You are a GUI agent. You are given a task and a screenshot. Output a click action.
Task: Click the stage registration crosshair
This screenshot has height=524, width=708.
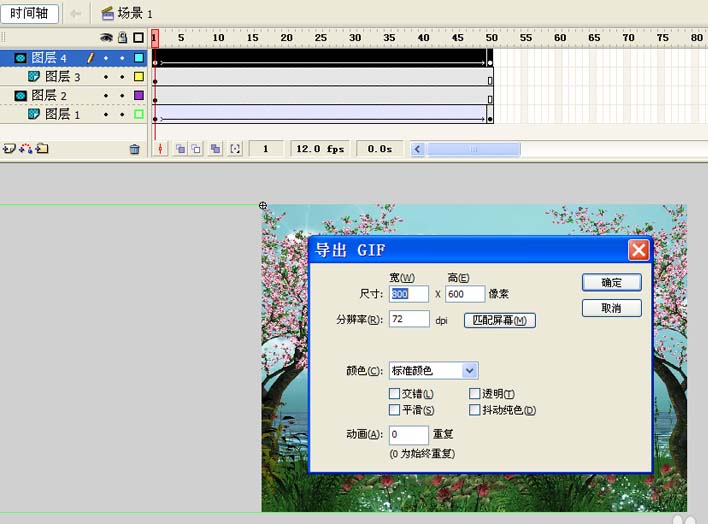tap(263, 206)
